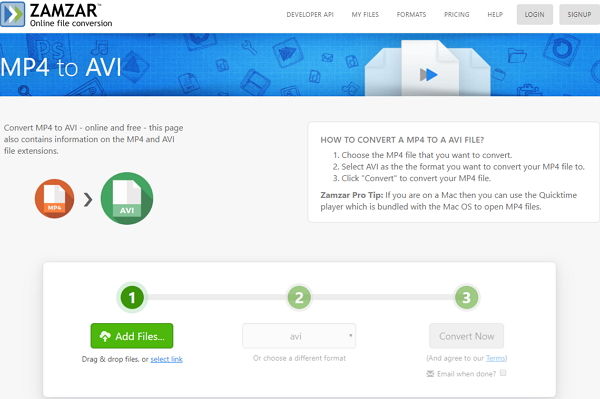Viewport: 600px width, 399px height.
Task: Open the select link hyperlink
Action: [166, 359]
